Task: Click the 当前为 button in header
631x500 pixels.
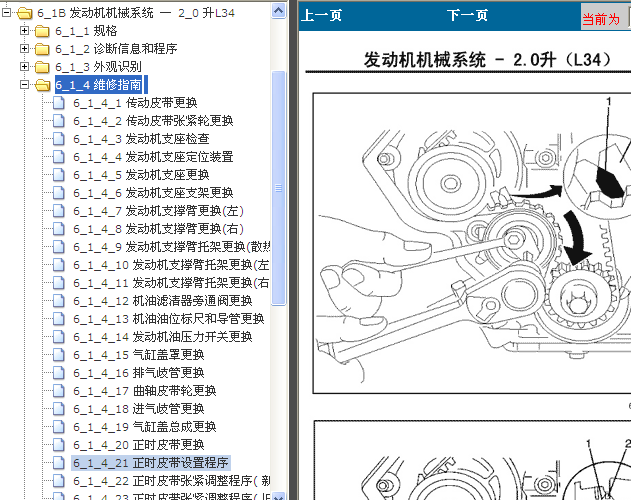Action: [x=601, y=19]
